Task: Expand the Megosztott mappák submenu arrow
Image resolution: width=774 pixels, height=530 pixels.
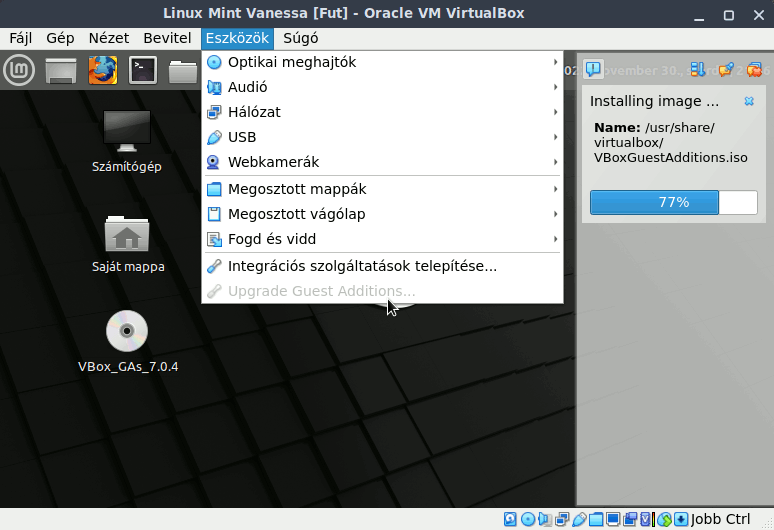Action: click(555, 189)
